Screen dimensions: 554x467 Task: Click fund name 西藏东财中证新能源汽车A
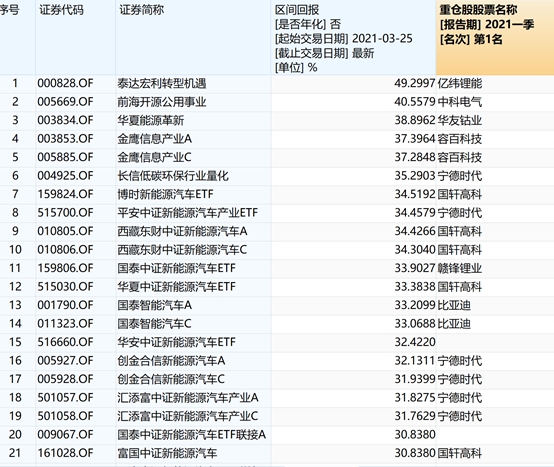coord(182,231)
